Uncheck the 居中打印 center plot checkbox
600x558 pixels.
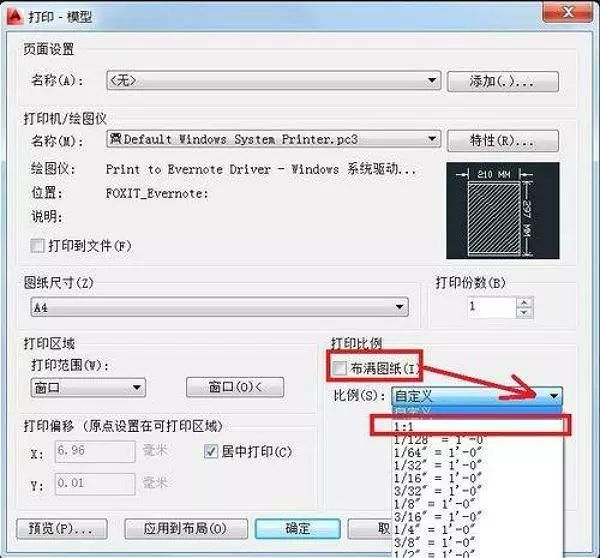pyautogui.click(x=211, y=452)
